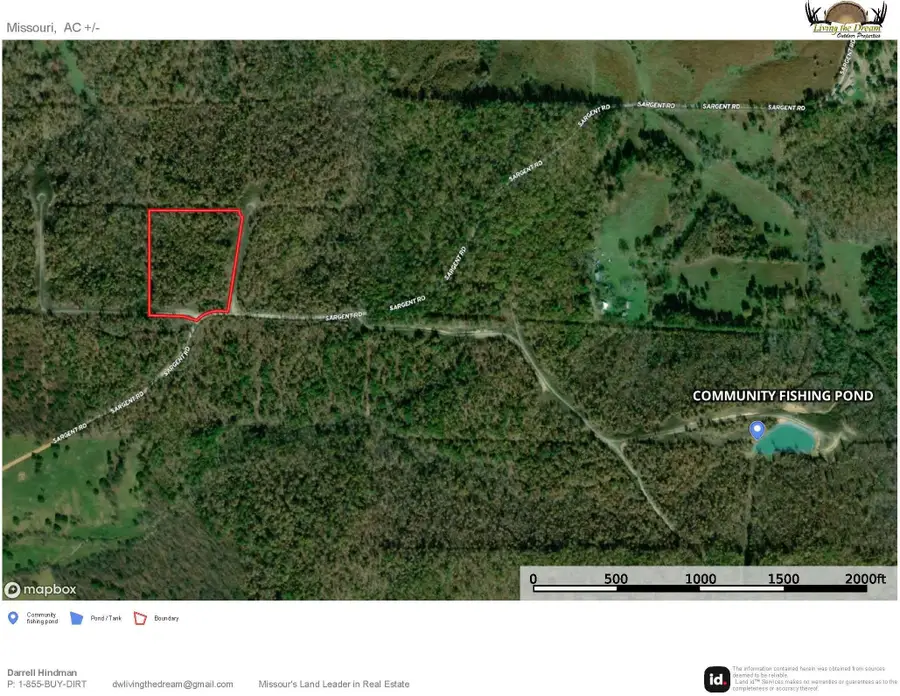Open the Land id logo in the disclaimer
The image size is (900, 696).
point(717,678)
